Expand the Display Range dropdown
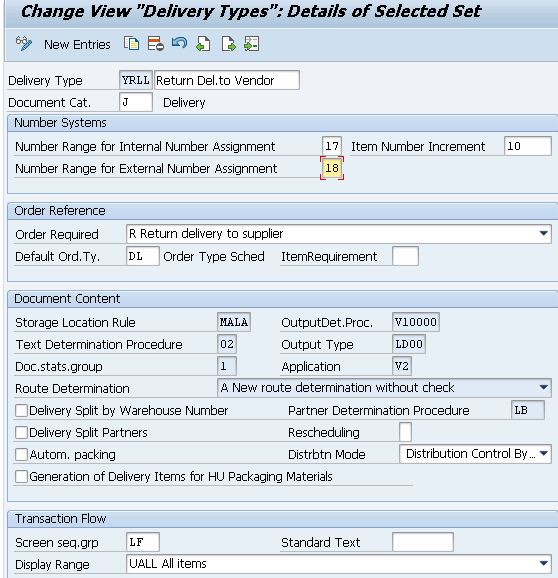558x578 pixels. pyautogui.click(x=543, y=564)
